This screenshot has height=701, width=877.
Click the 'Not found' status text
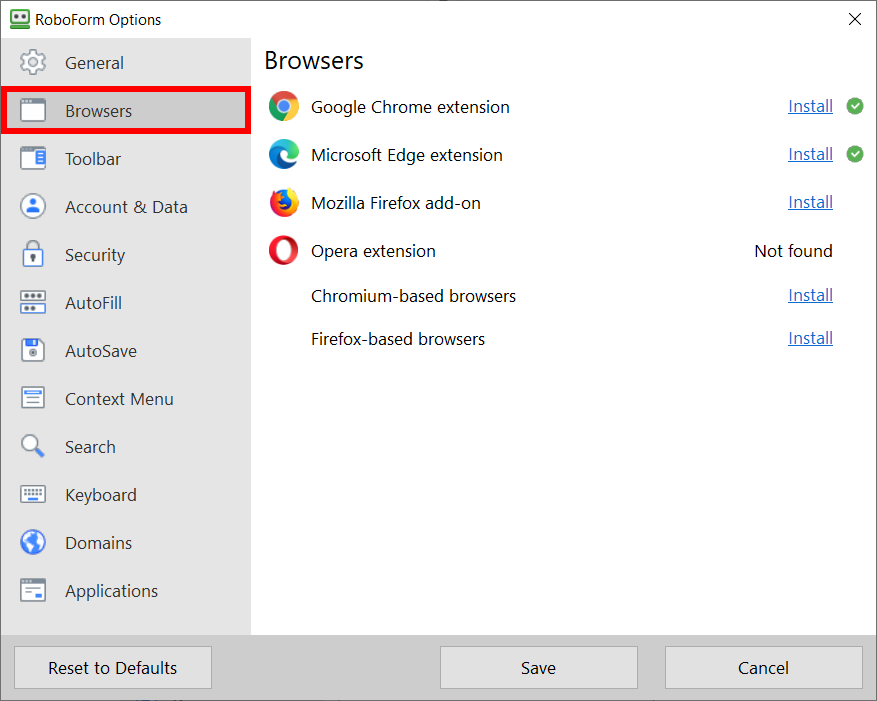click(x=793, y=251)
